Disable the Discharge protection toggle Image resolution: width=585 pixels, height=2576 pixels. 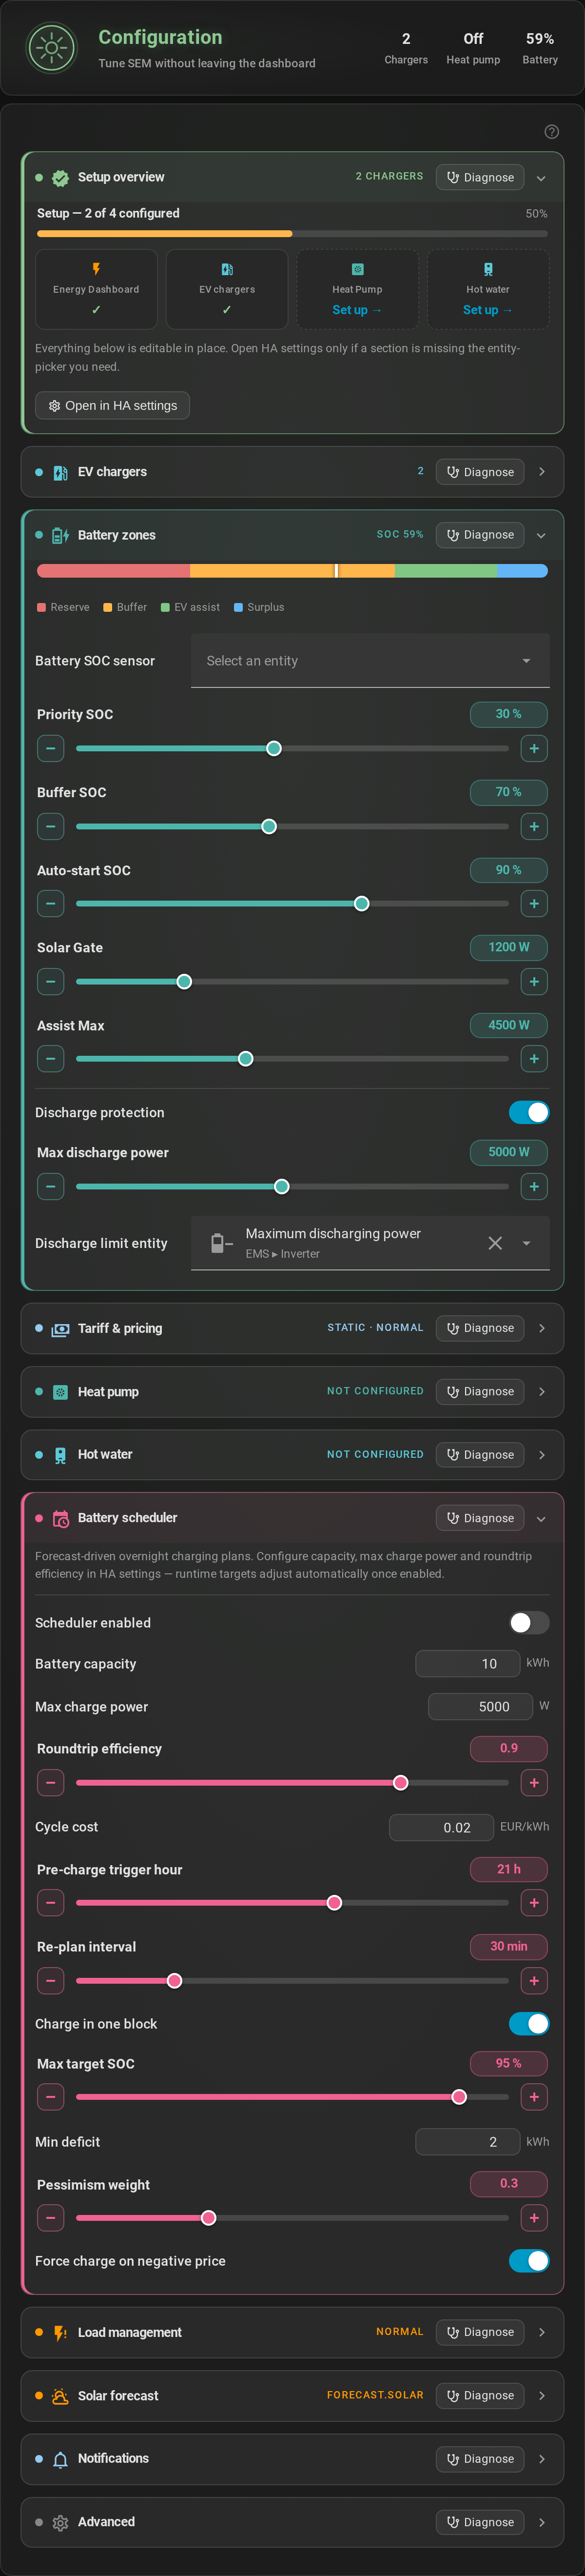point(529,1112)
